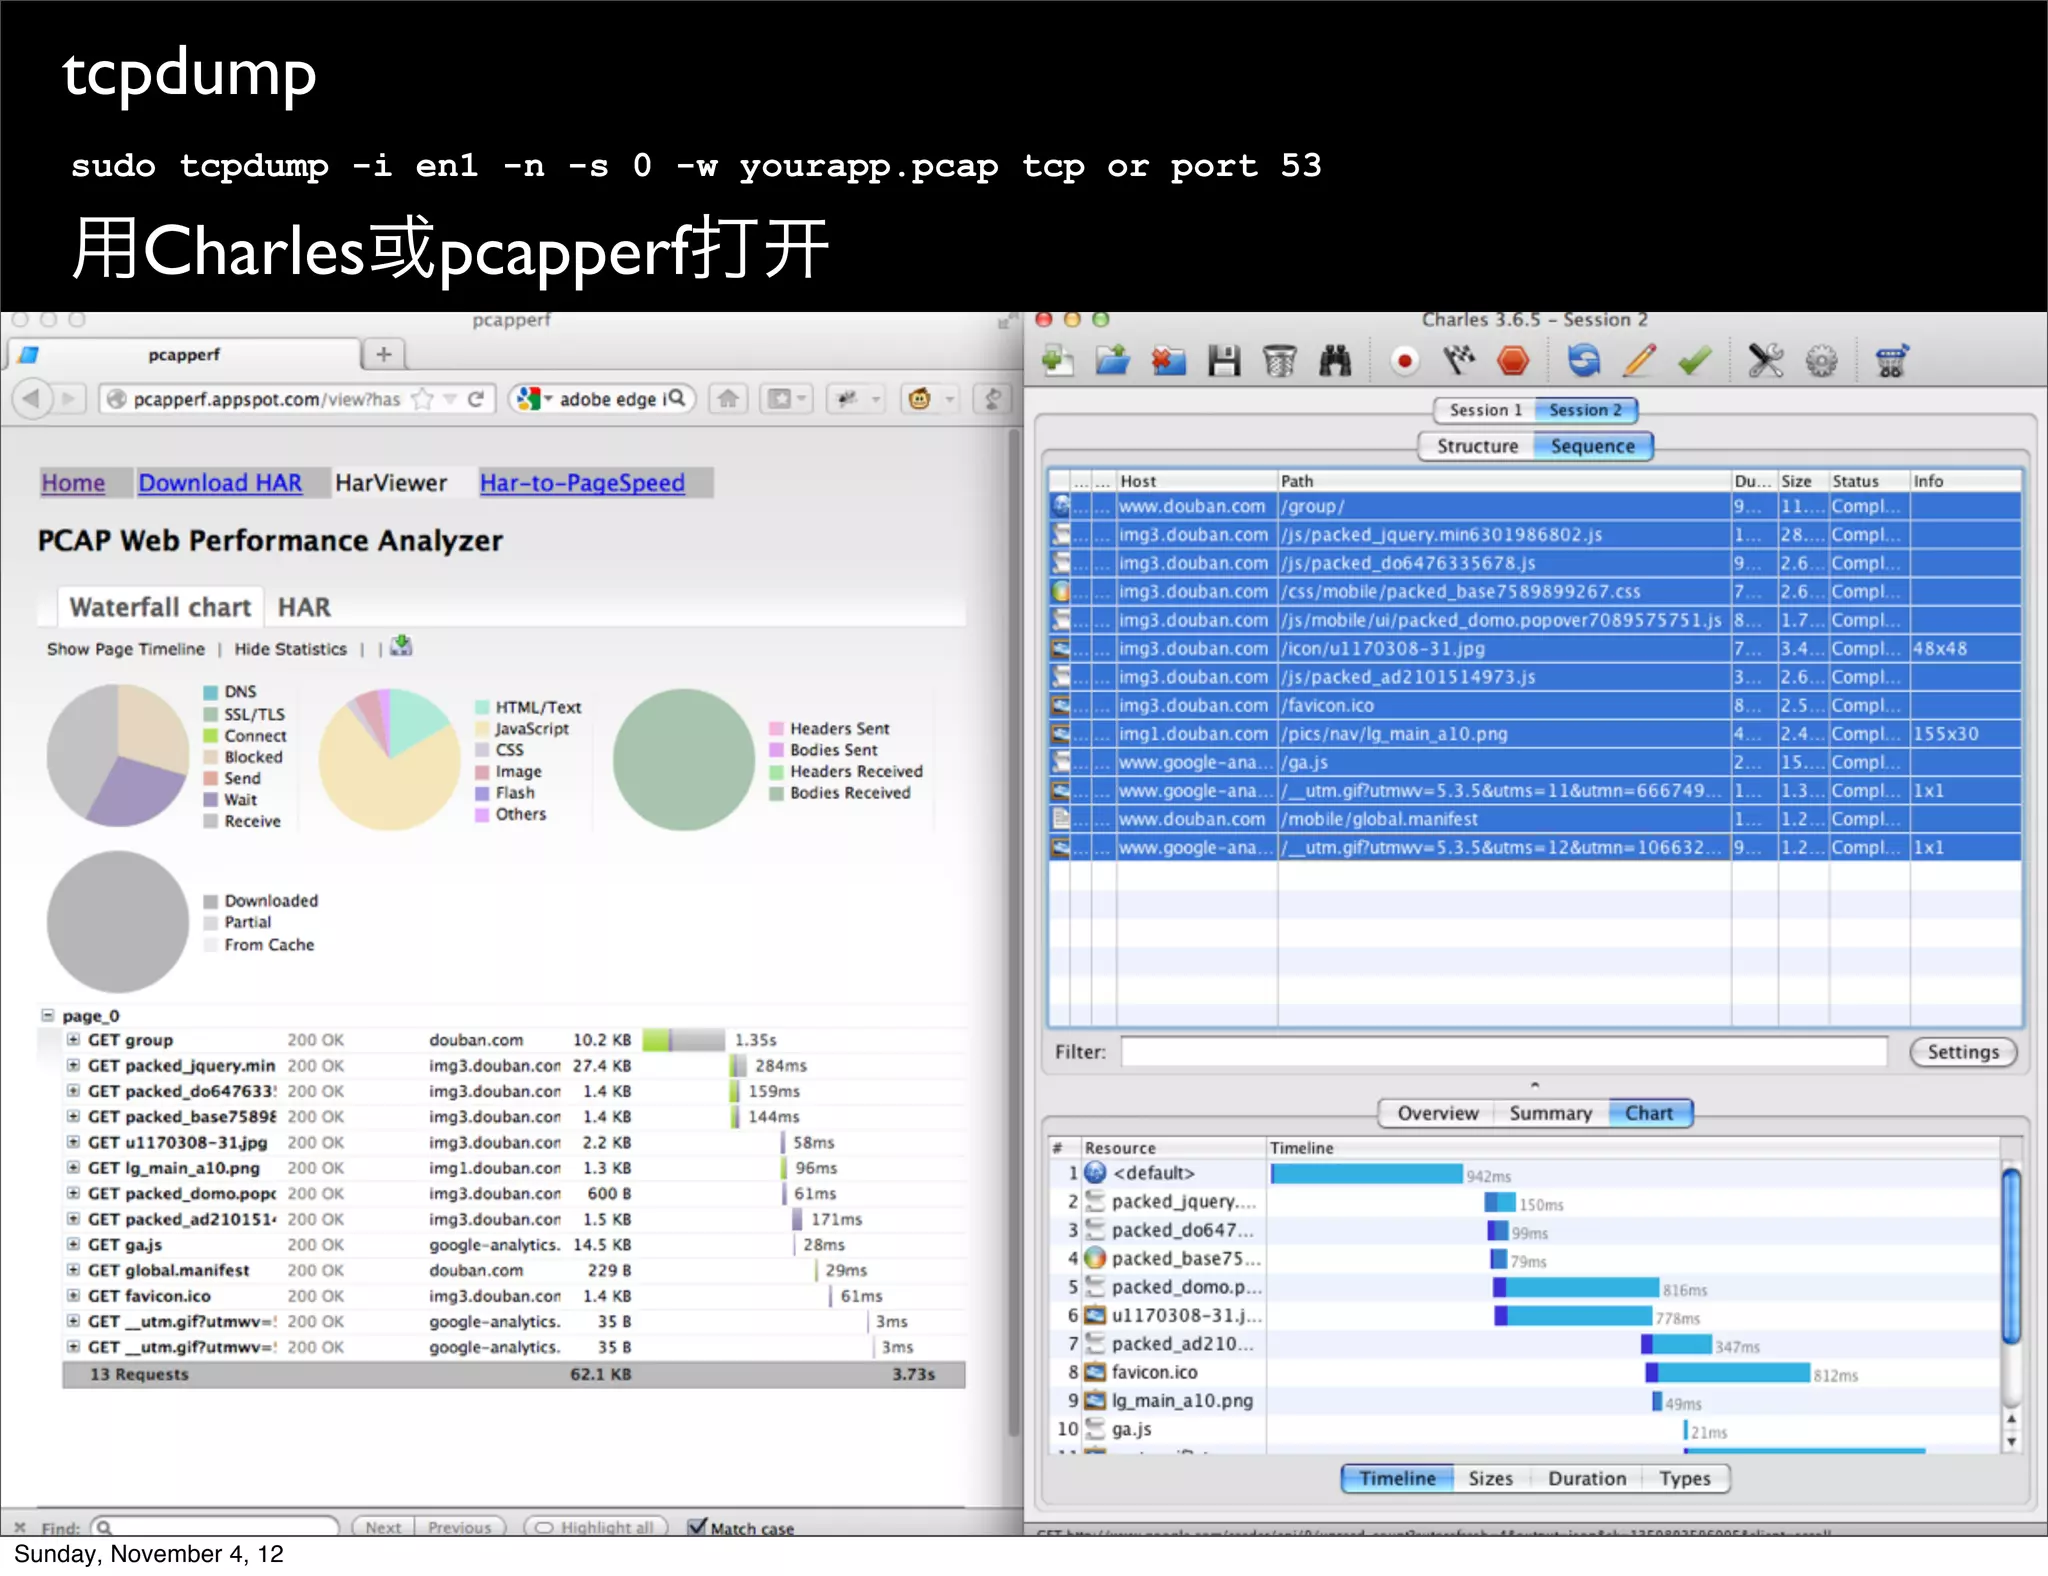
Task: Toggle recording with the red record button
Action: (1405, 361)
